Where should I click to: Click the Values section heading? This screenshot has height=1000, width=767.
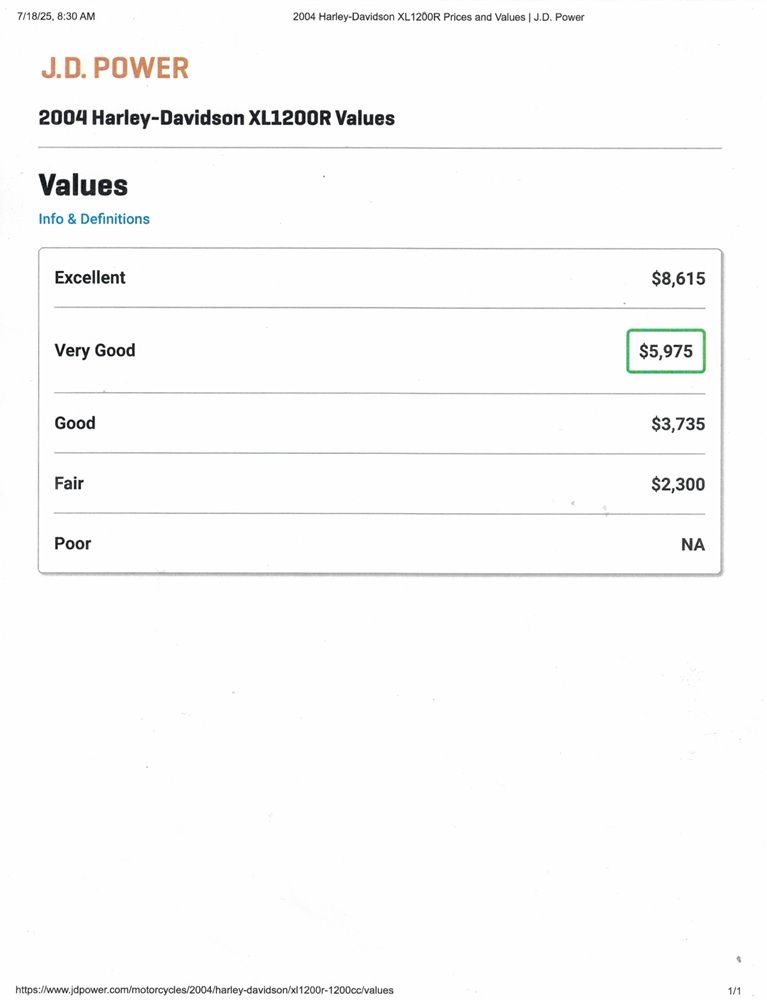coord(83,185)
